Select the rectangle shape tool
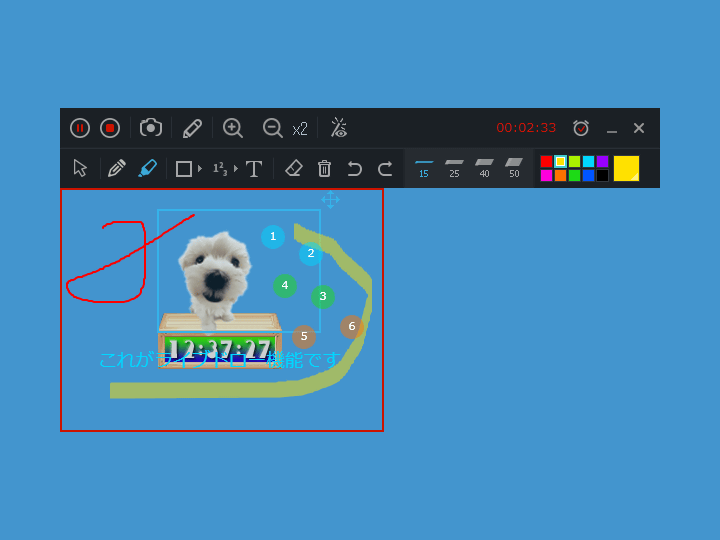This screenshot has width=720, height=540. [184, 169]
